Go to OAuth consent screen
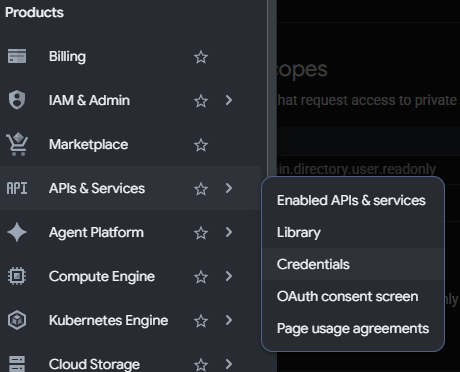 pyautogui.click(x=353, y=296)
